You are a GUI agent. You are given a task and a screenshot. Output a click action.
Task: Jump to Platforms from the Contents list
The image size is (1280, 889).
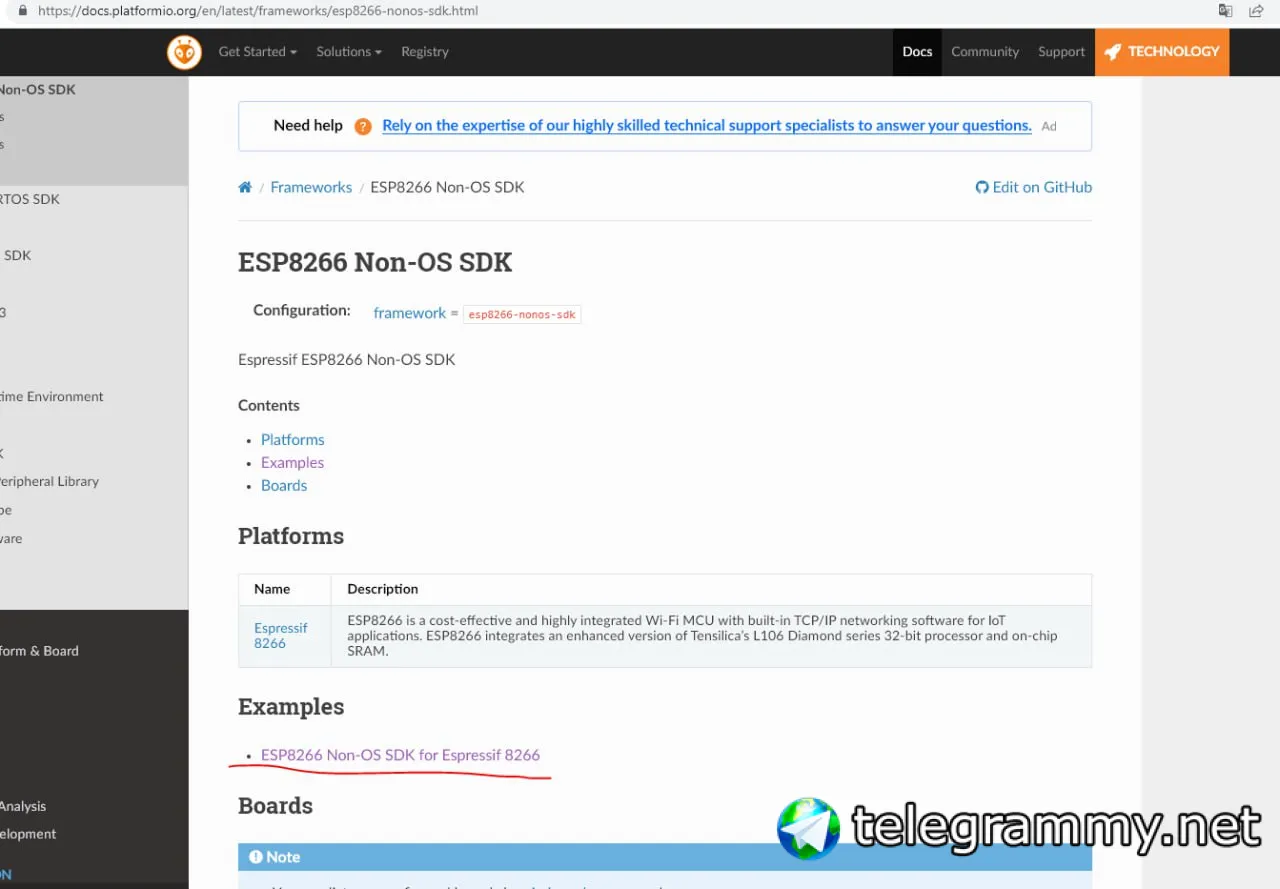[293, 440]
